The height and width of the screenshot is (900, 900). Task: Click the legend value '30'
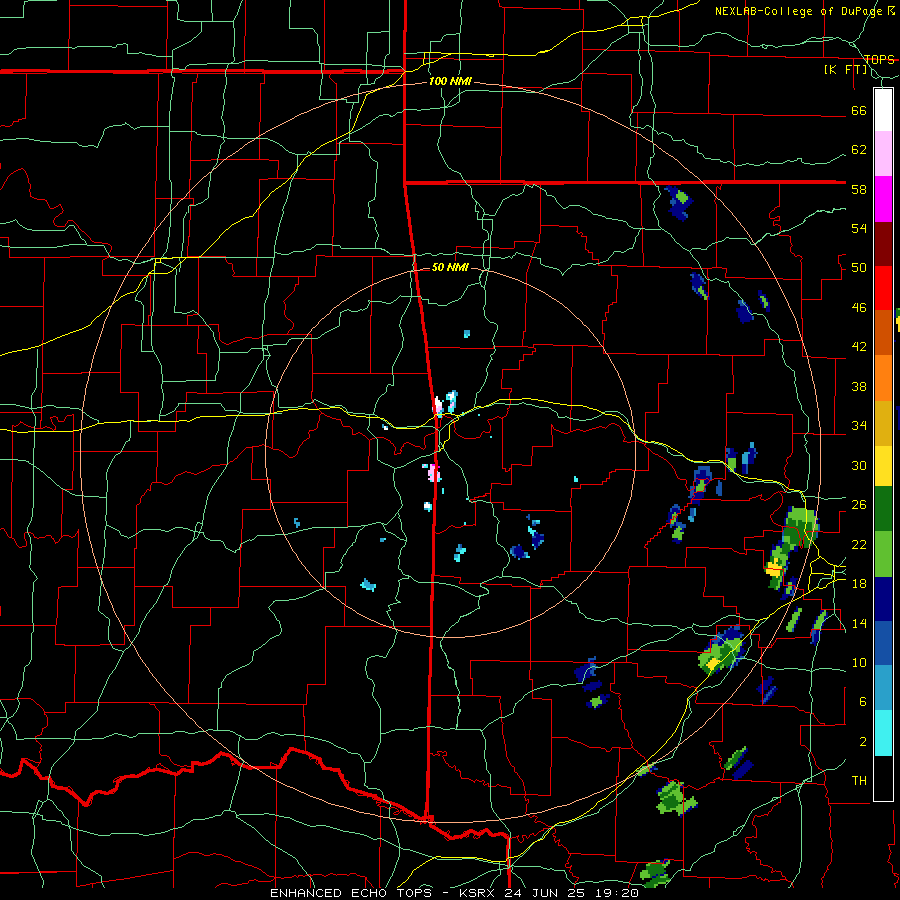point(859,465)
